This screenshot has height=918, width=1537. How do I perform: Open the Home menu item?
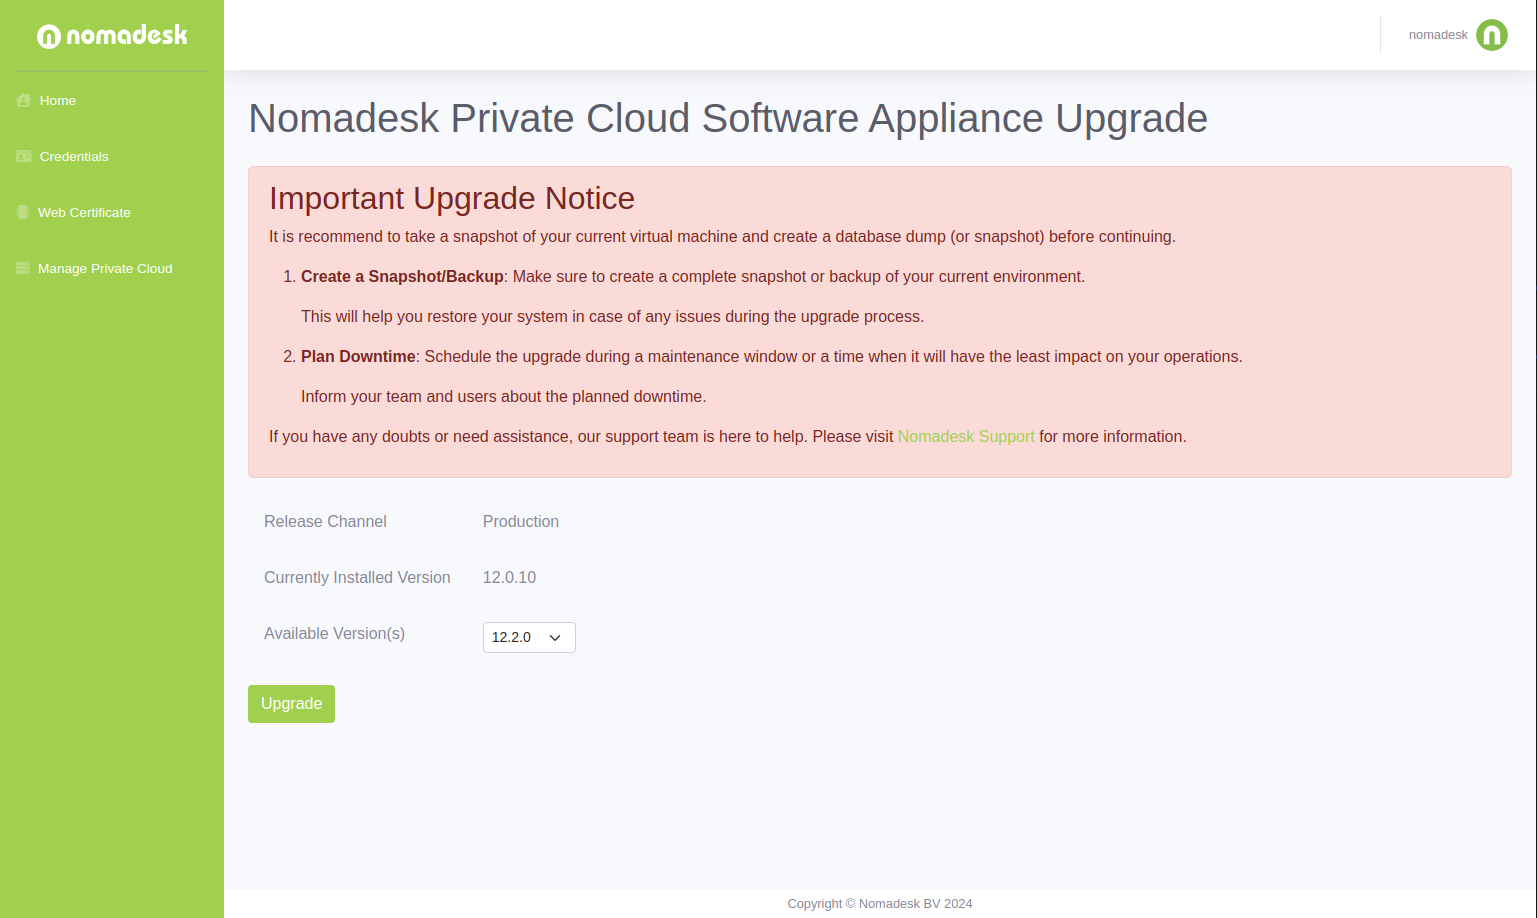coord(58,101)
